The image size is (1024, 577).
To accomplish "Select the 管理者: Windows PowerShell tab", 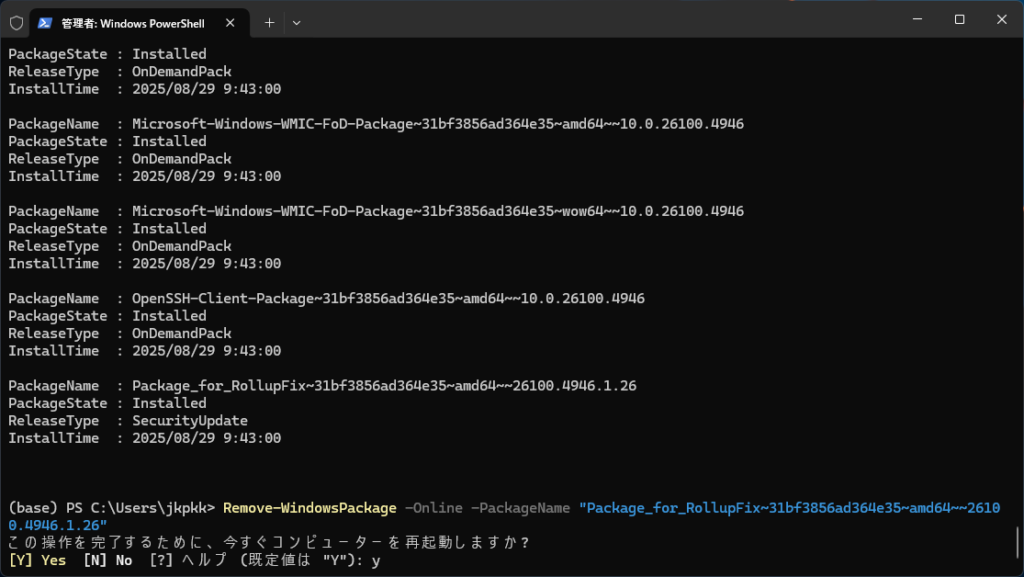I will click(x=140, y=23).
